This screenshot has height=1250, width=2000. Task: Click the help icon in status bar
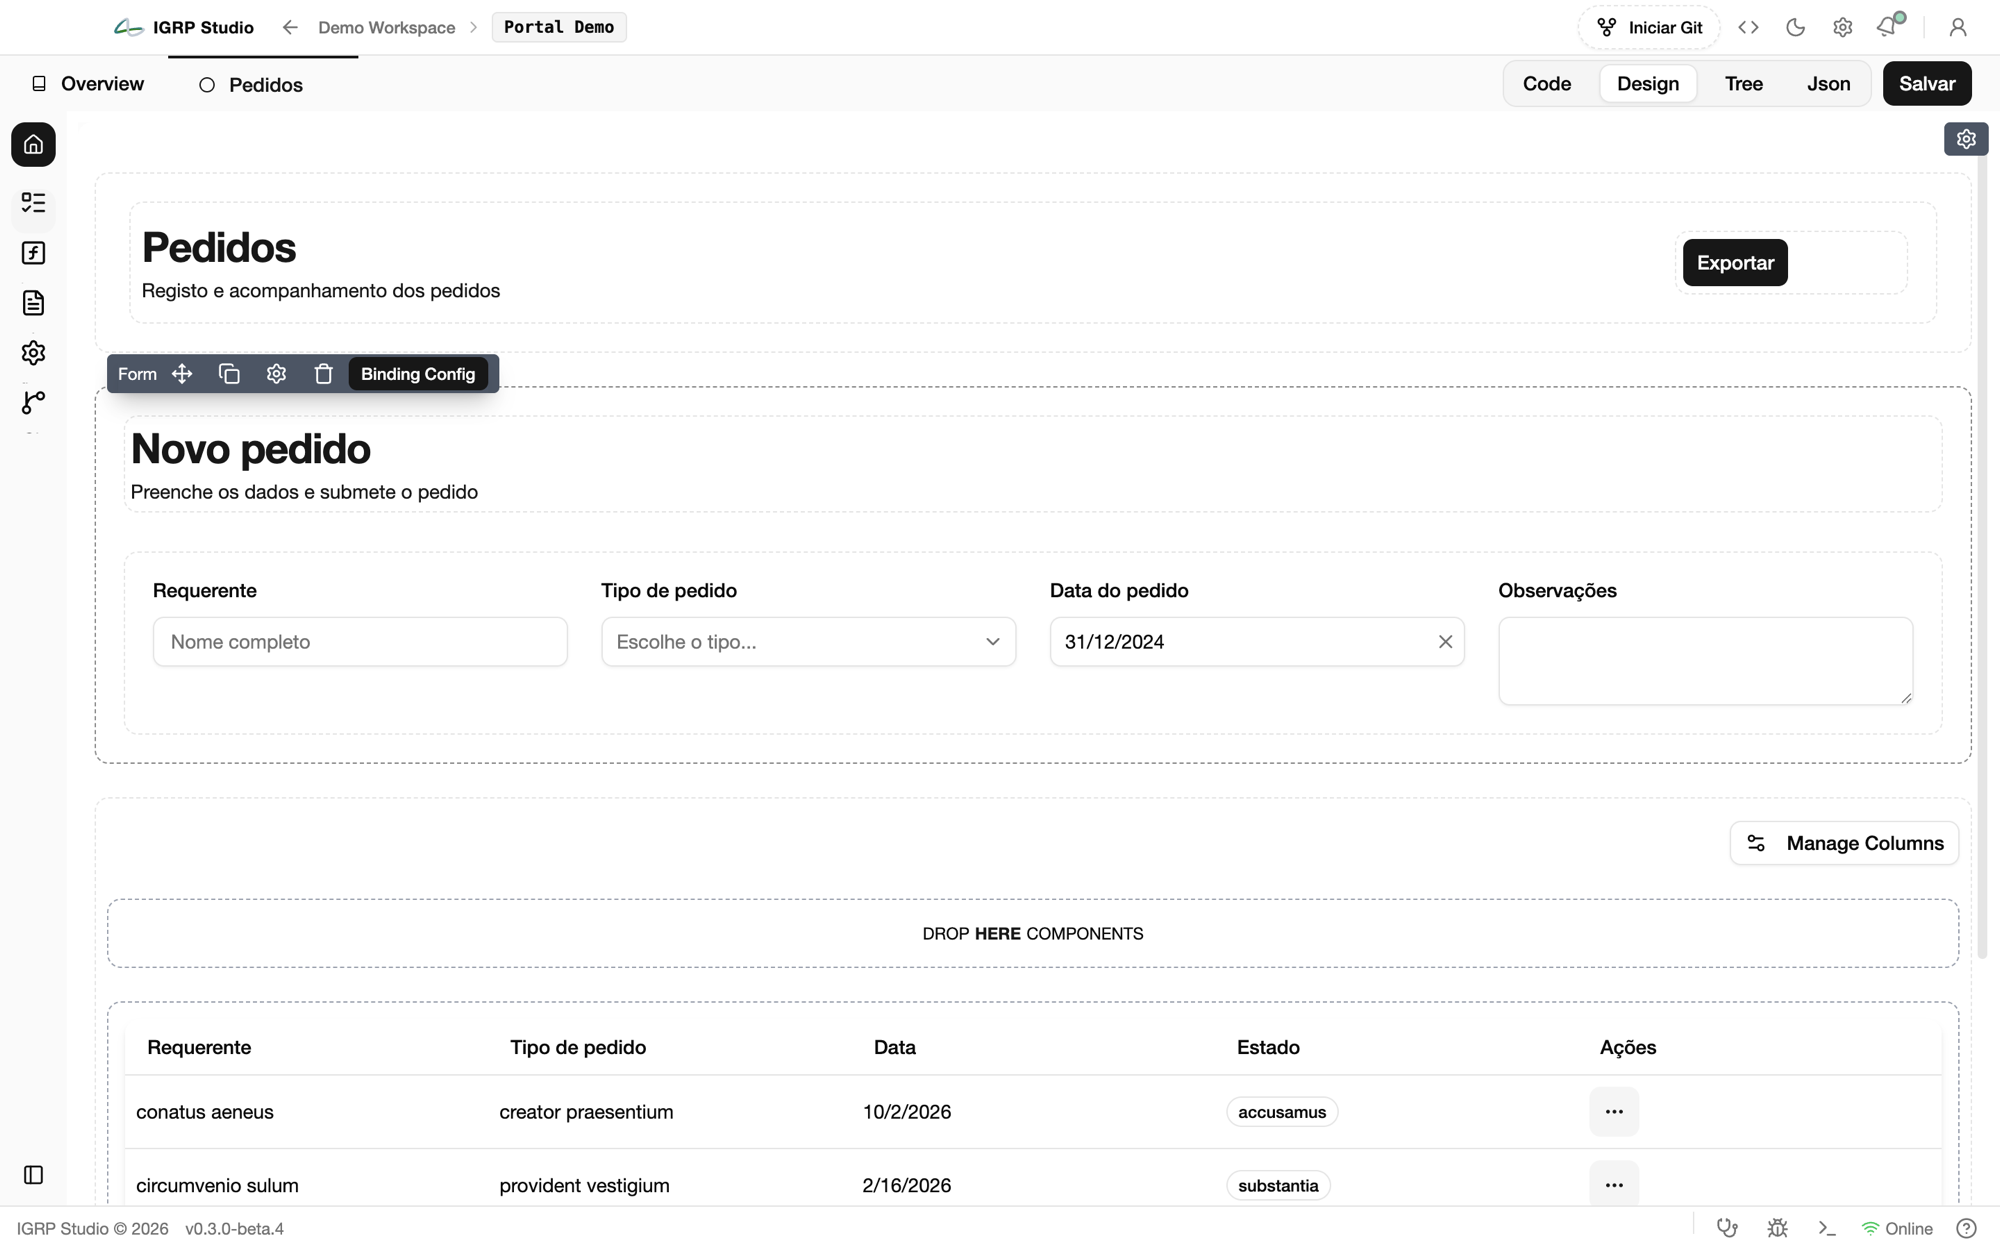pos(1966,1228)
